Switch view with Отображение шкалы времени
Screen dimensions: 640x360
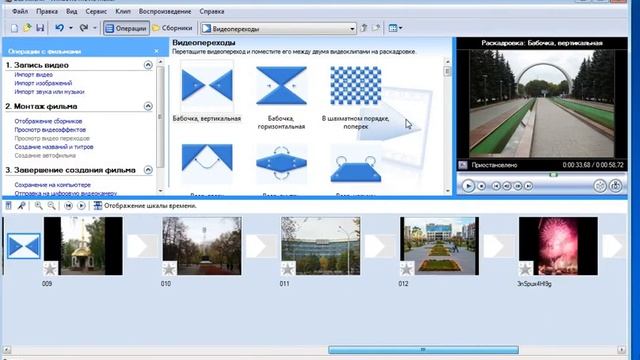click(x=145, y=206)
